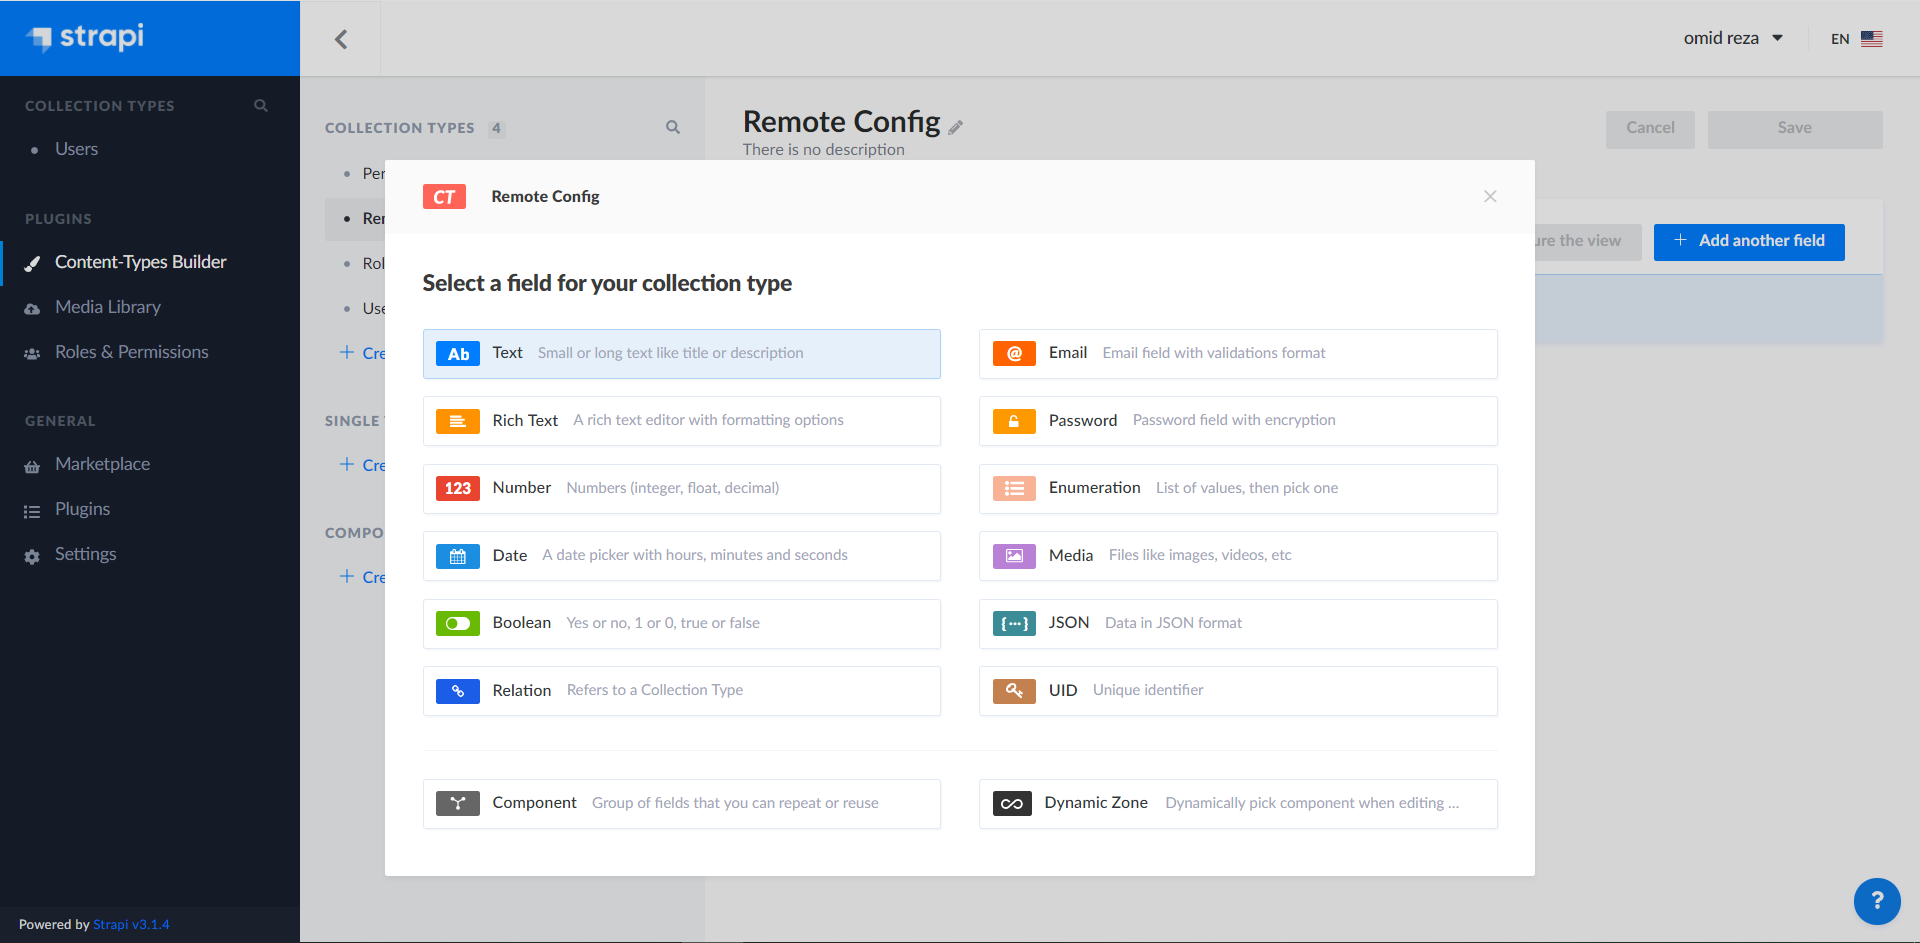
Task: Choose the Media field option
Action: (1238, 556)
